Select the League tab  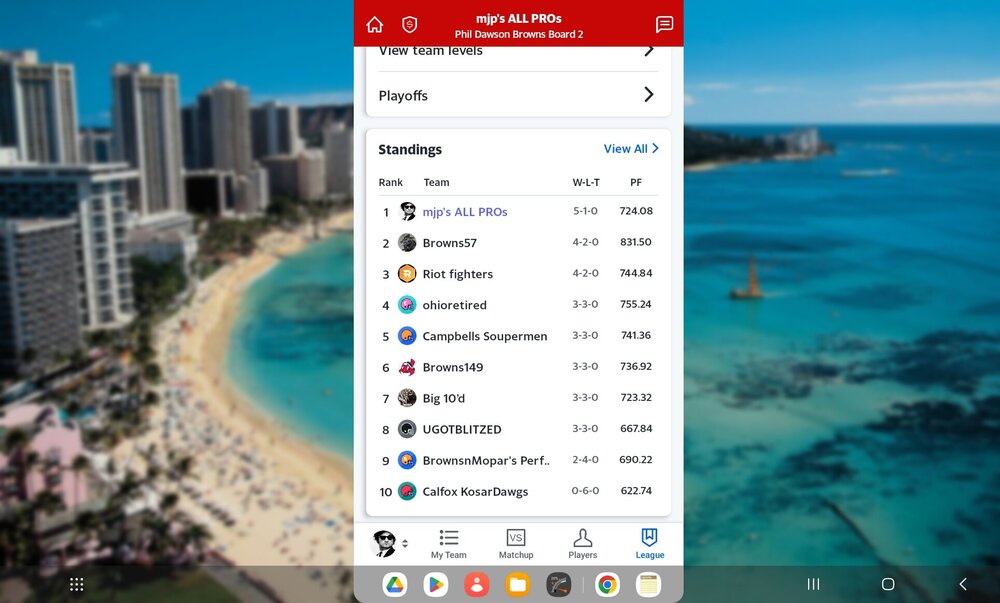[649, 544]
